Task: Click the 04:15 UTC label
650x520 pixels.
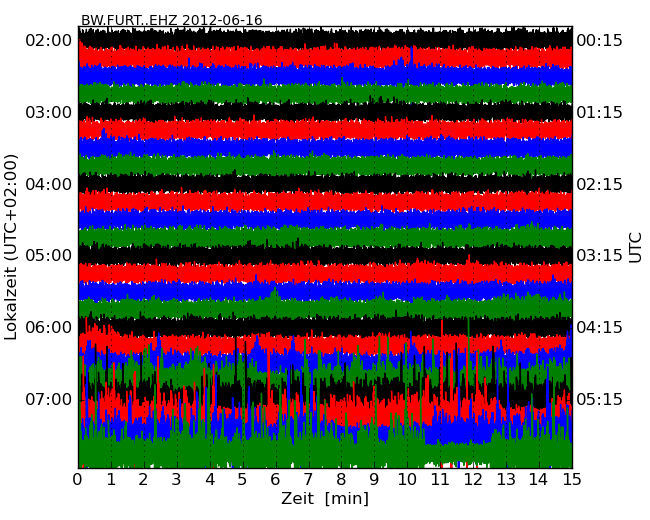Action: (599, 328)
